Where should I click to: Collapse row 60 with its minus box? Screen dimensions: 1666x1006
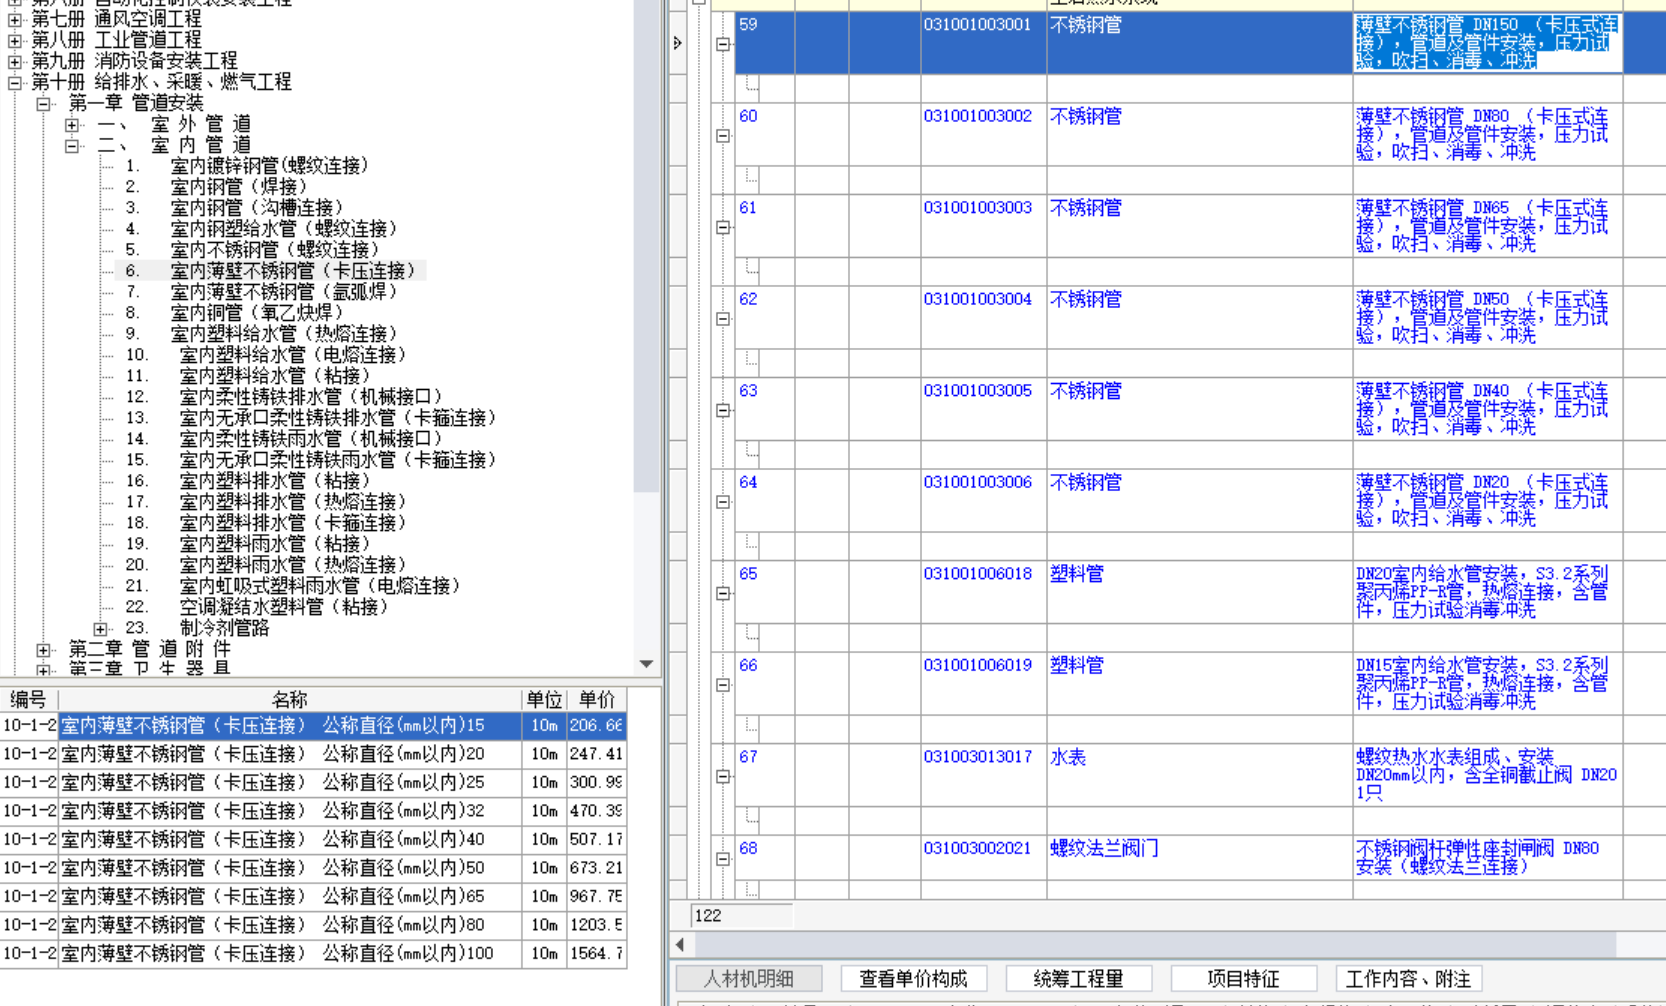point(723,136)
